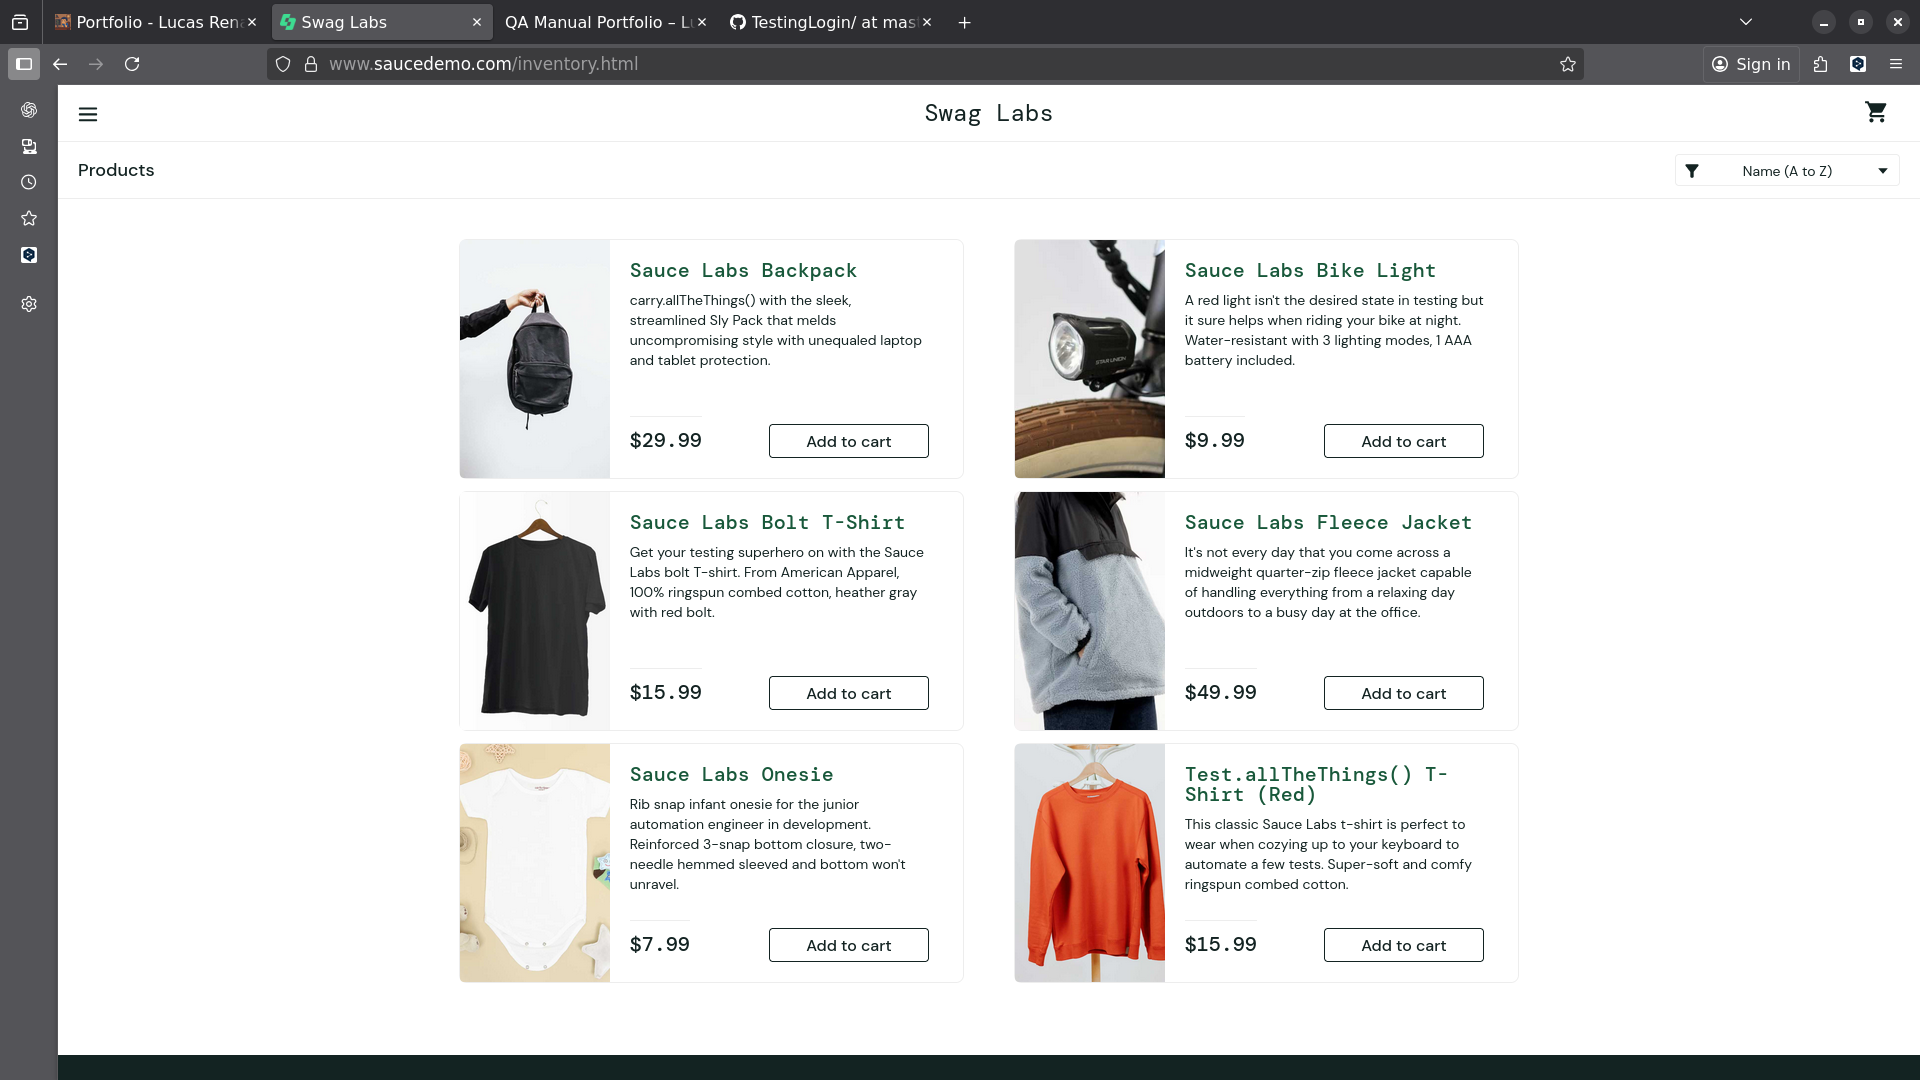Add the Sauce Labs Backpack to cart
This screenshot has width=1920, height=1080.
point(848,440)
